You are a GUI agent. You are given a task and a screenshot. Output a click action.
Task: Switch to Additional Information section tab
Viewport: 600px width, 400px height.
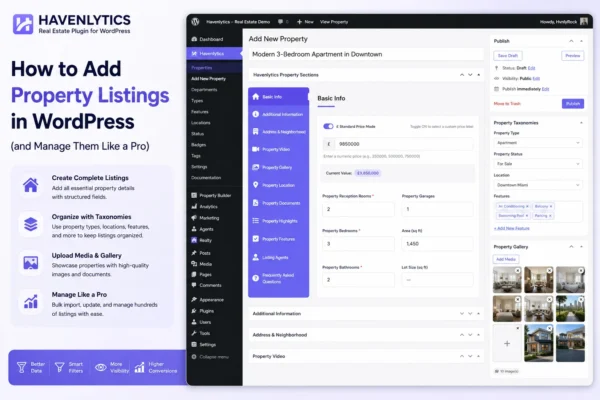279,114
